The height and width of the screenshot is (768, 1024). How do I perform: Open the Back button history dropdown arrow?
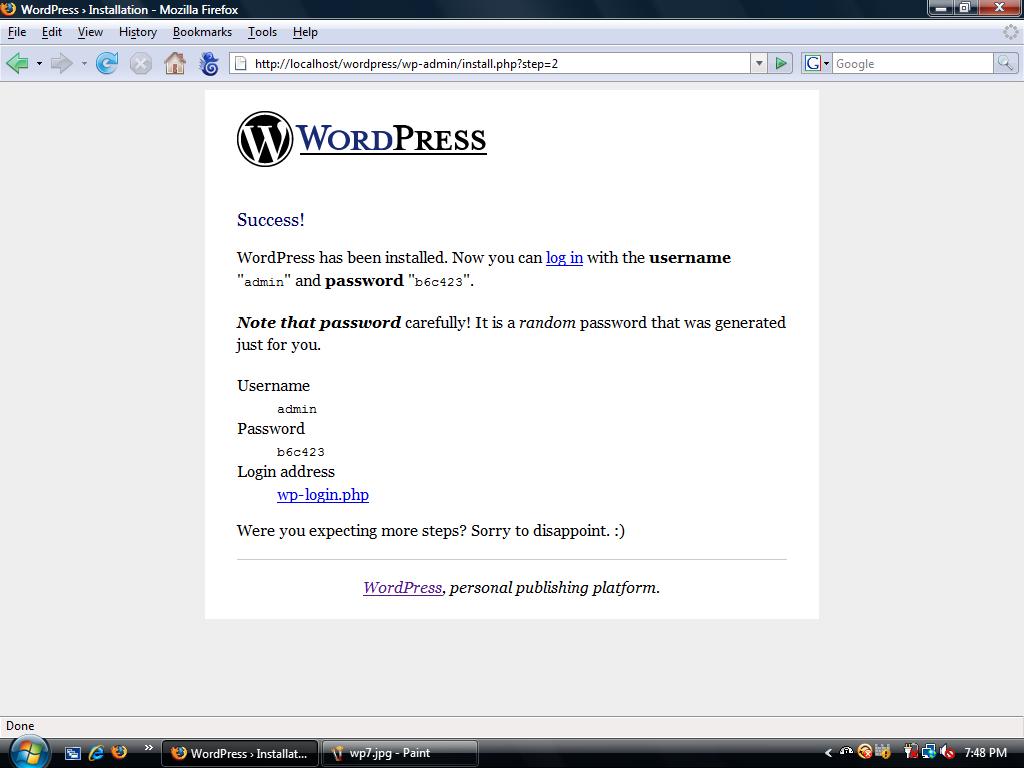[x=39, y=64]
